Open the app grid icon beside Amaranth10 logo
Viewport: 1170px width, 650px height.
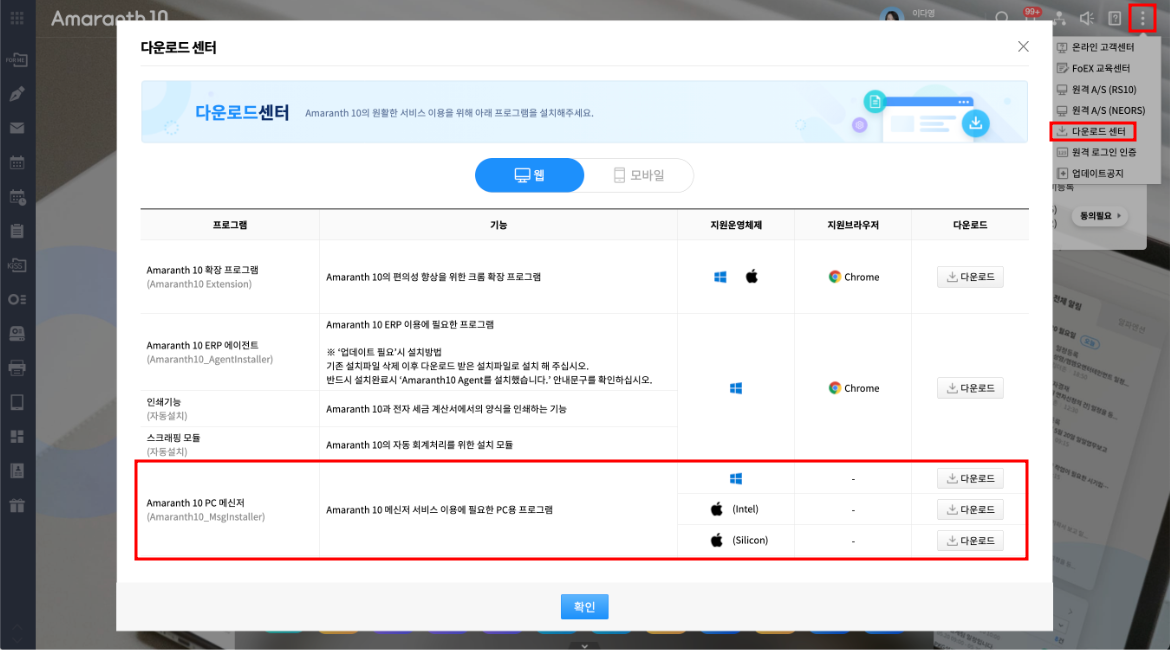[x=18, y=18]
